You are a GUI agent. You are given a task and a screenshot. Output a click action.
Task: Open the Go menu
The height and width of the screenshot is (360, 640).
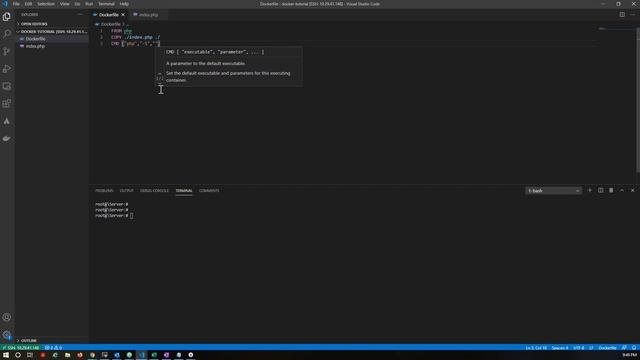point(77,4)
